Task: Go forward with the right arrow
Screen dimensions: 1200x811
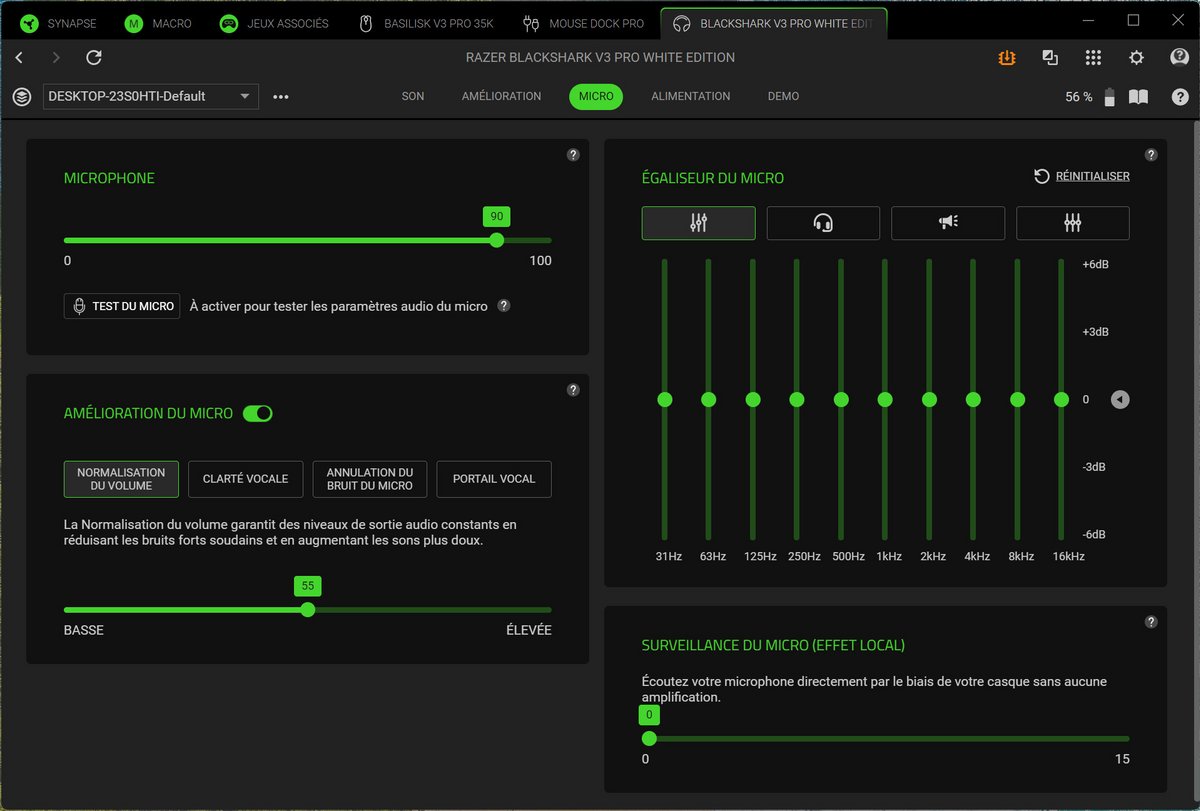Action: click(x=56, y=58)
